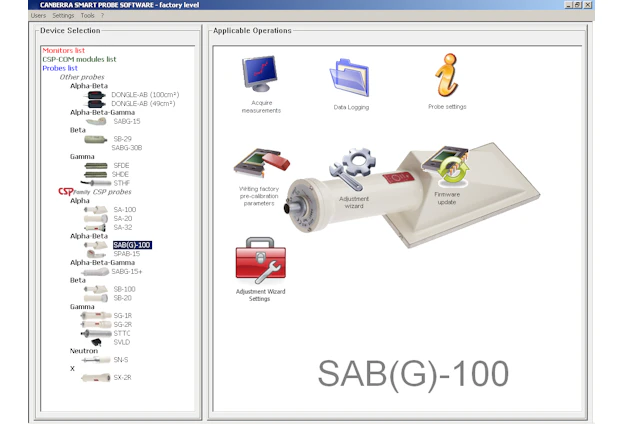The image size is (622, 424).
Task: Click the SA-100 probe image
Action: pos(96,210)
